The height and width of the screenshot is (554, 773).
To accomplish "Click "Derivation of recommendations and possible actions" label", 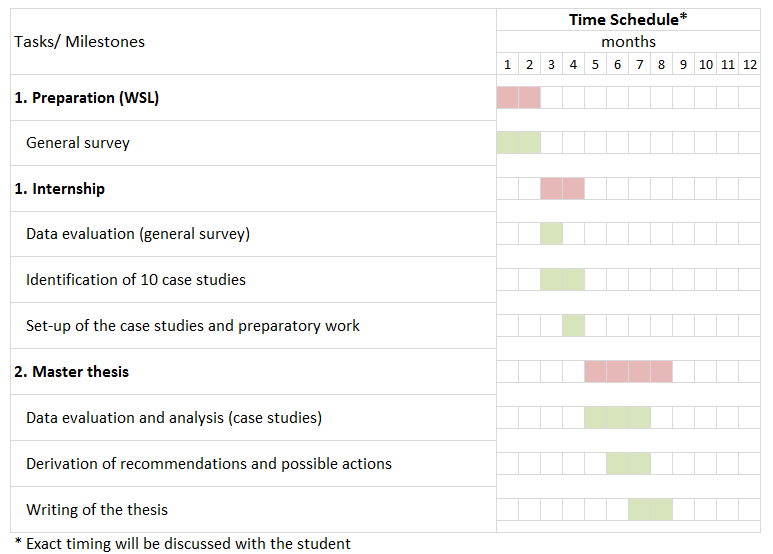I will pyautogui.click(x=209, y=464).
